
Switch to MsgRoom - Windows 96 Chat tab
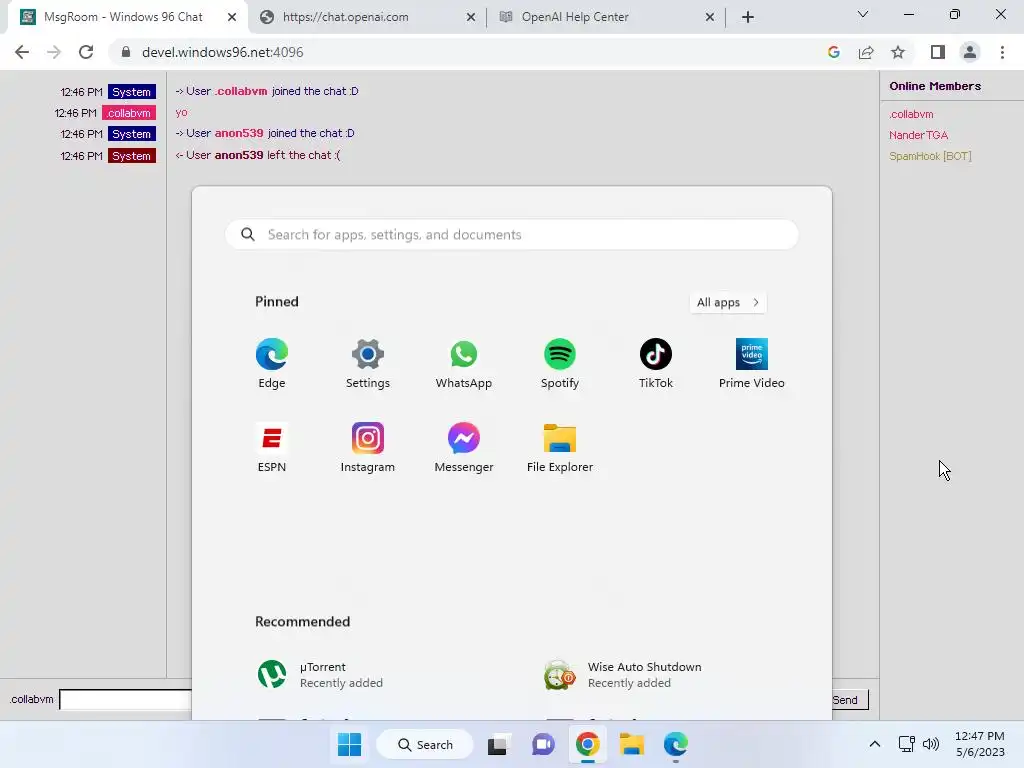[x=124, y=17]
